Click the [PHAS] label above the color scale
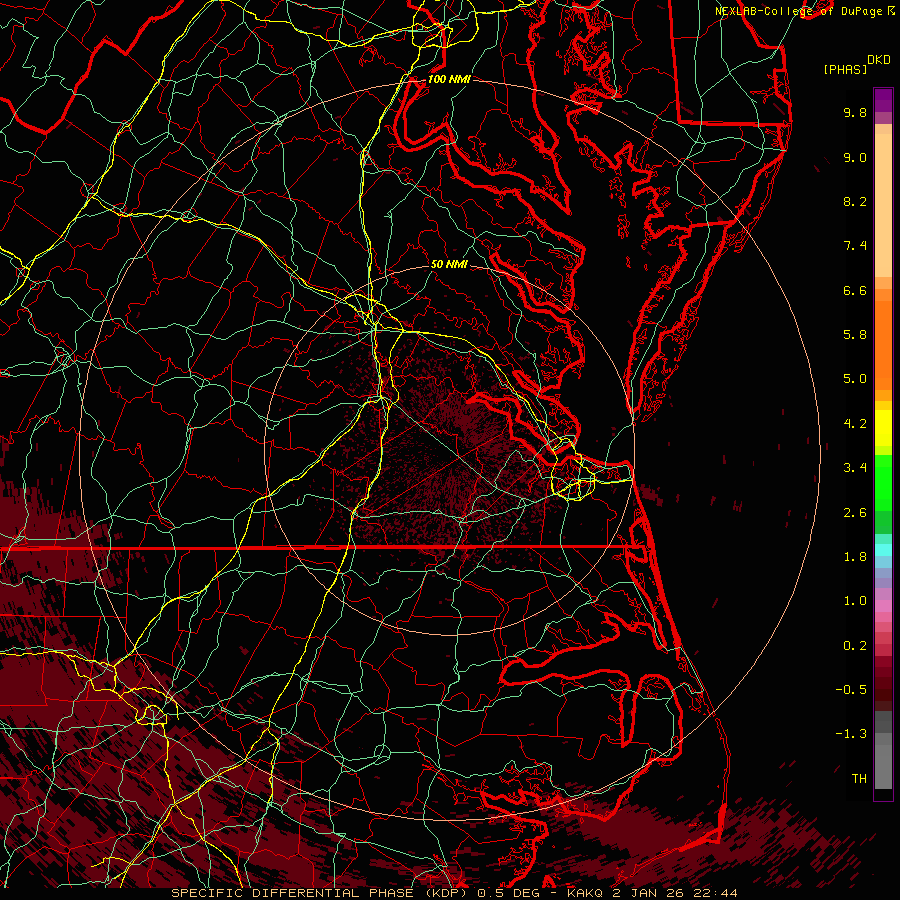 point(845,69)
